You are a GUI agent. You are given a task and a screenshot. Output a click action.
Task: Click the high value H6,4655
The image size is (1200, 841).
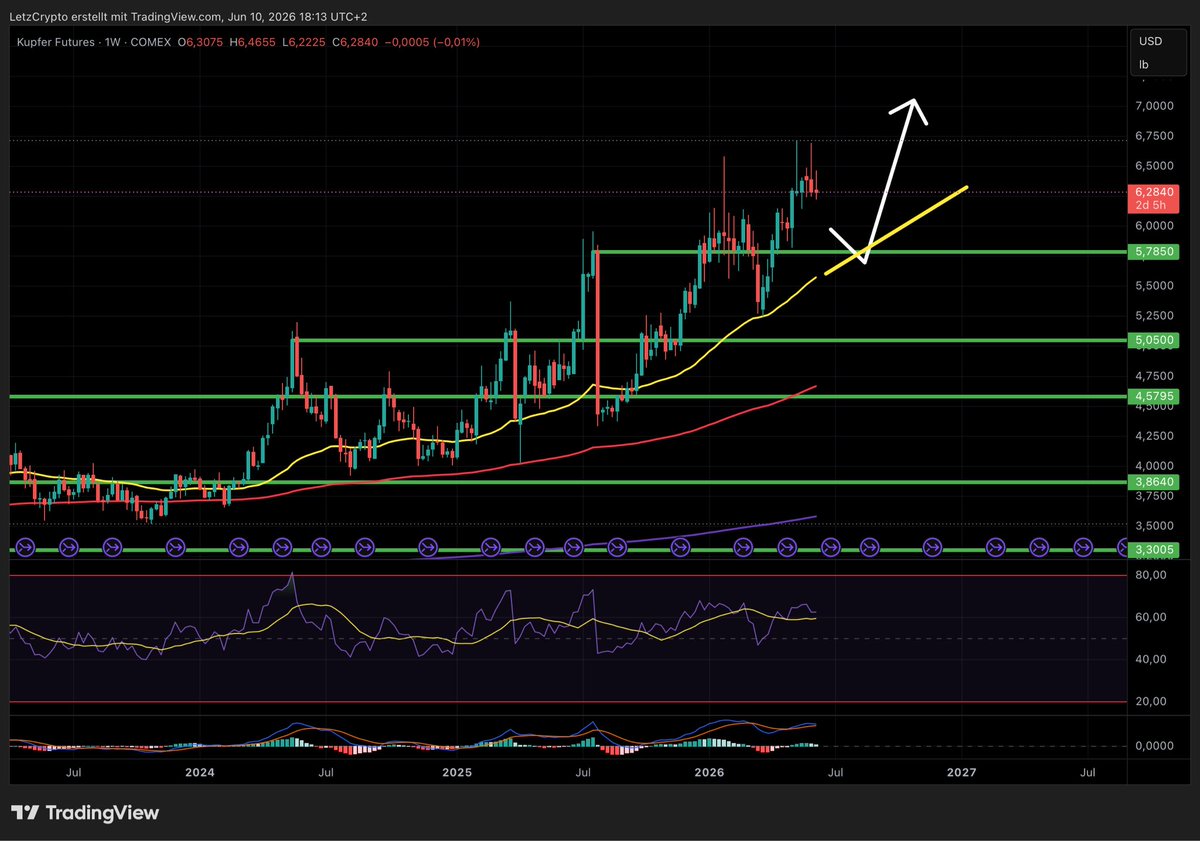[253, 42]
